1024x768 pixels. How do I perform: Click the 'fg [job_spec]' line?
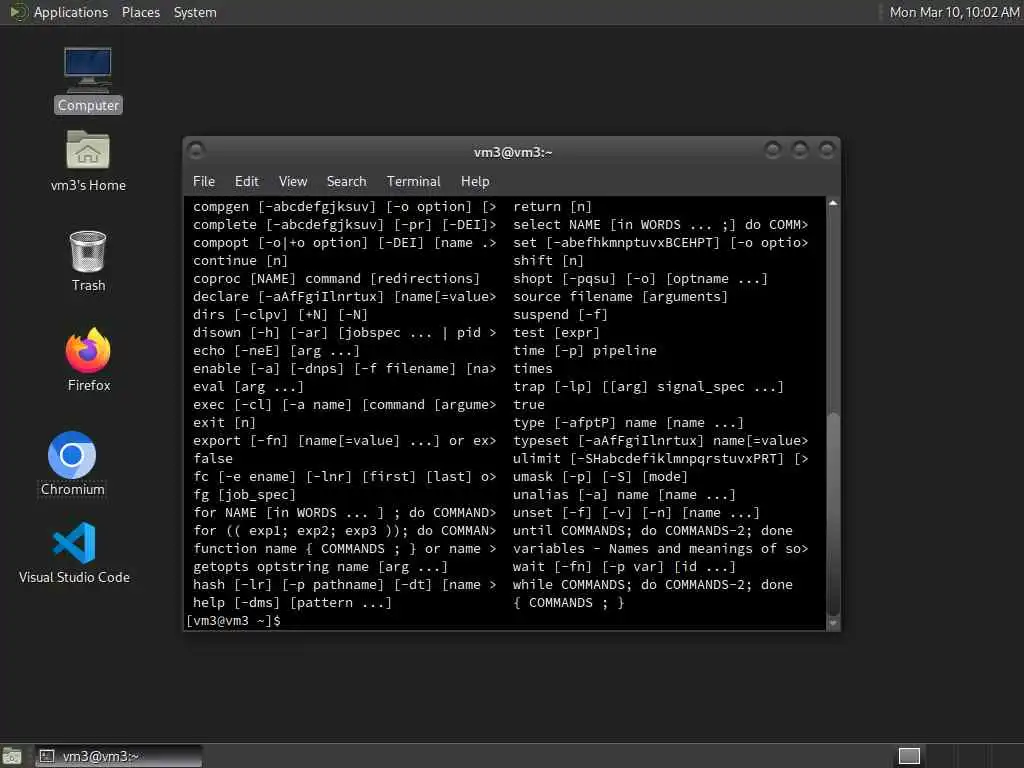tap(244, 494)
